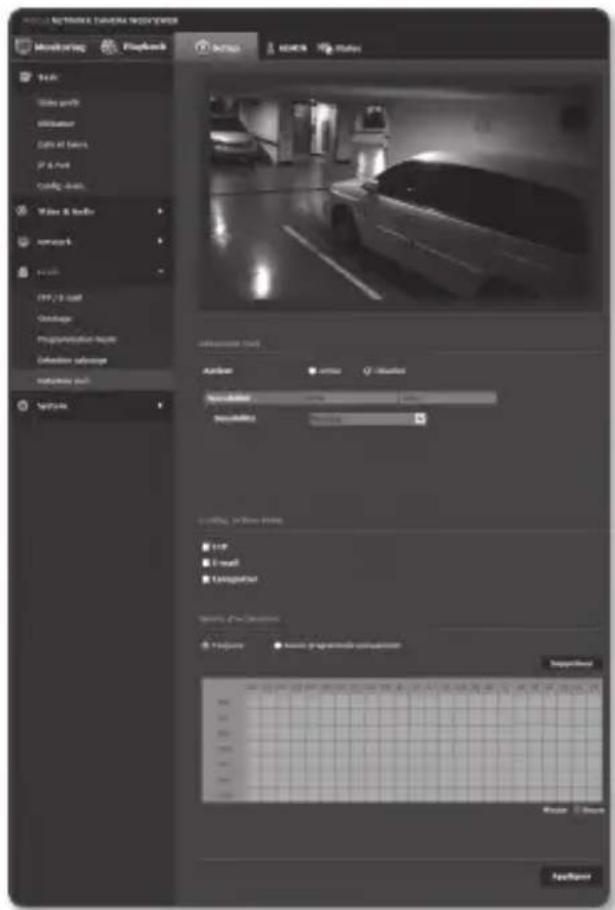Open Config. évén. in Basic menu
This screenshot has height=910, width=615.
[x=62, y=186]
